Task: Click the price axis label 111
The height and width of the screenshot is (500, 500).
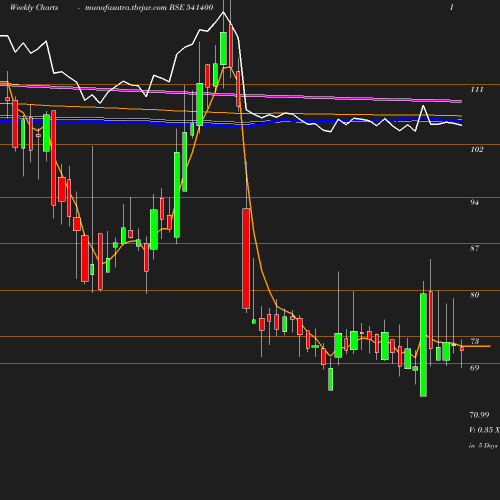Action: click(477, 89)
